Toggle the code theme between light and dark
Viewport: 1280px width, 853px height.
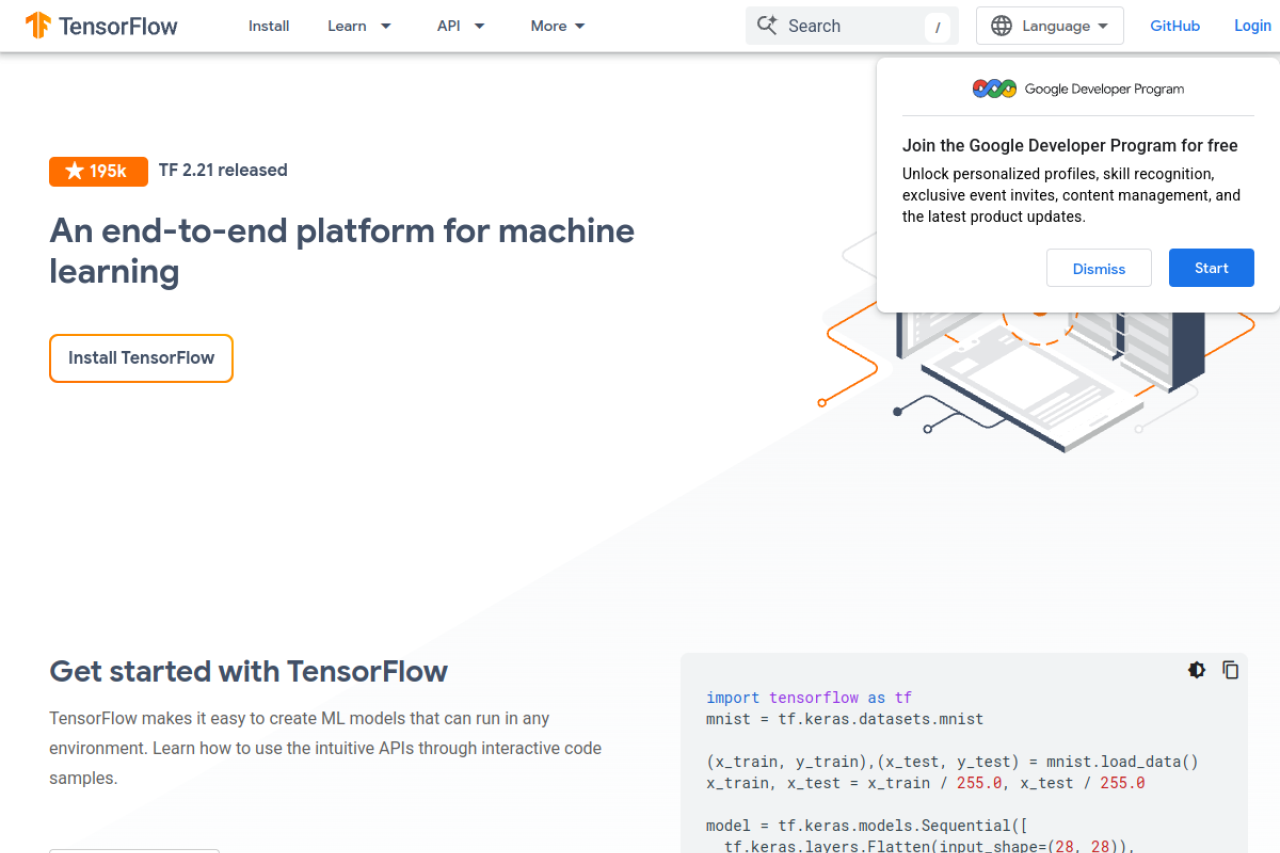pos(1197,670)
